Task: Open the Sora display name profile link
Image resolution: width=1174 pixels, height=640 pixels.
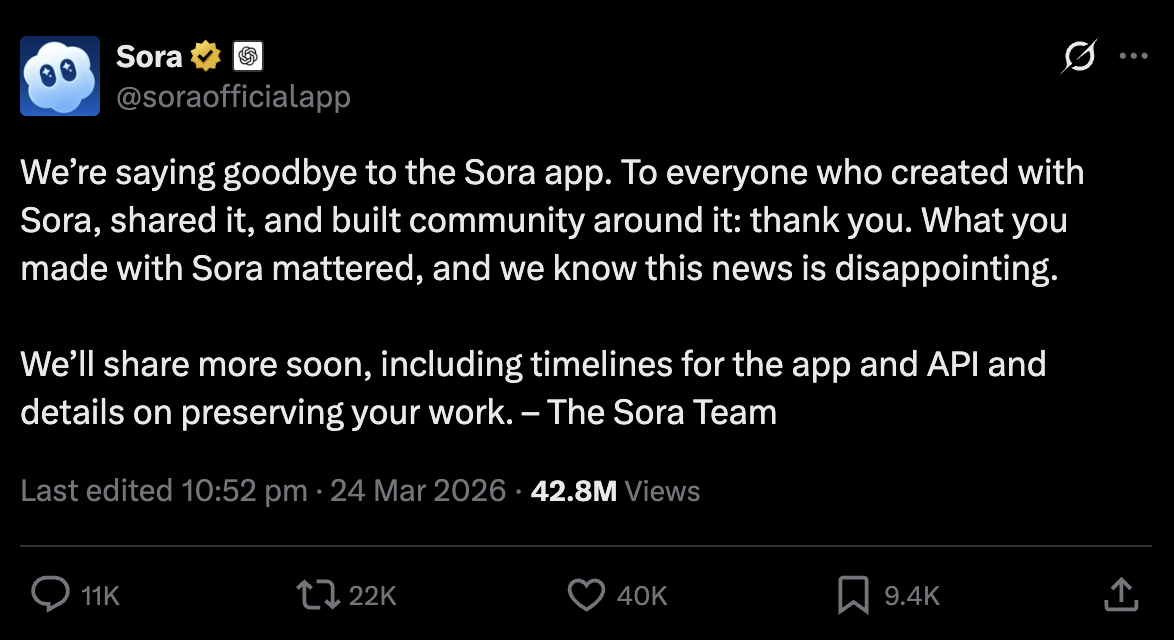Action: [x=149, y=57]
